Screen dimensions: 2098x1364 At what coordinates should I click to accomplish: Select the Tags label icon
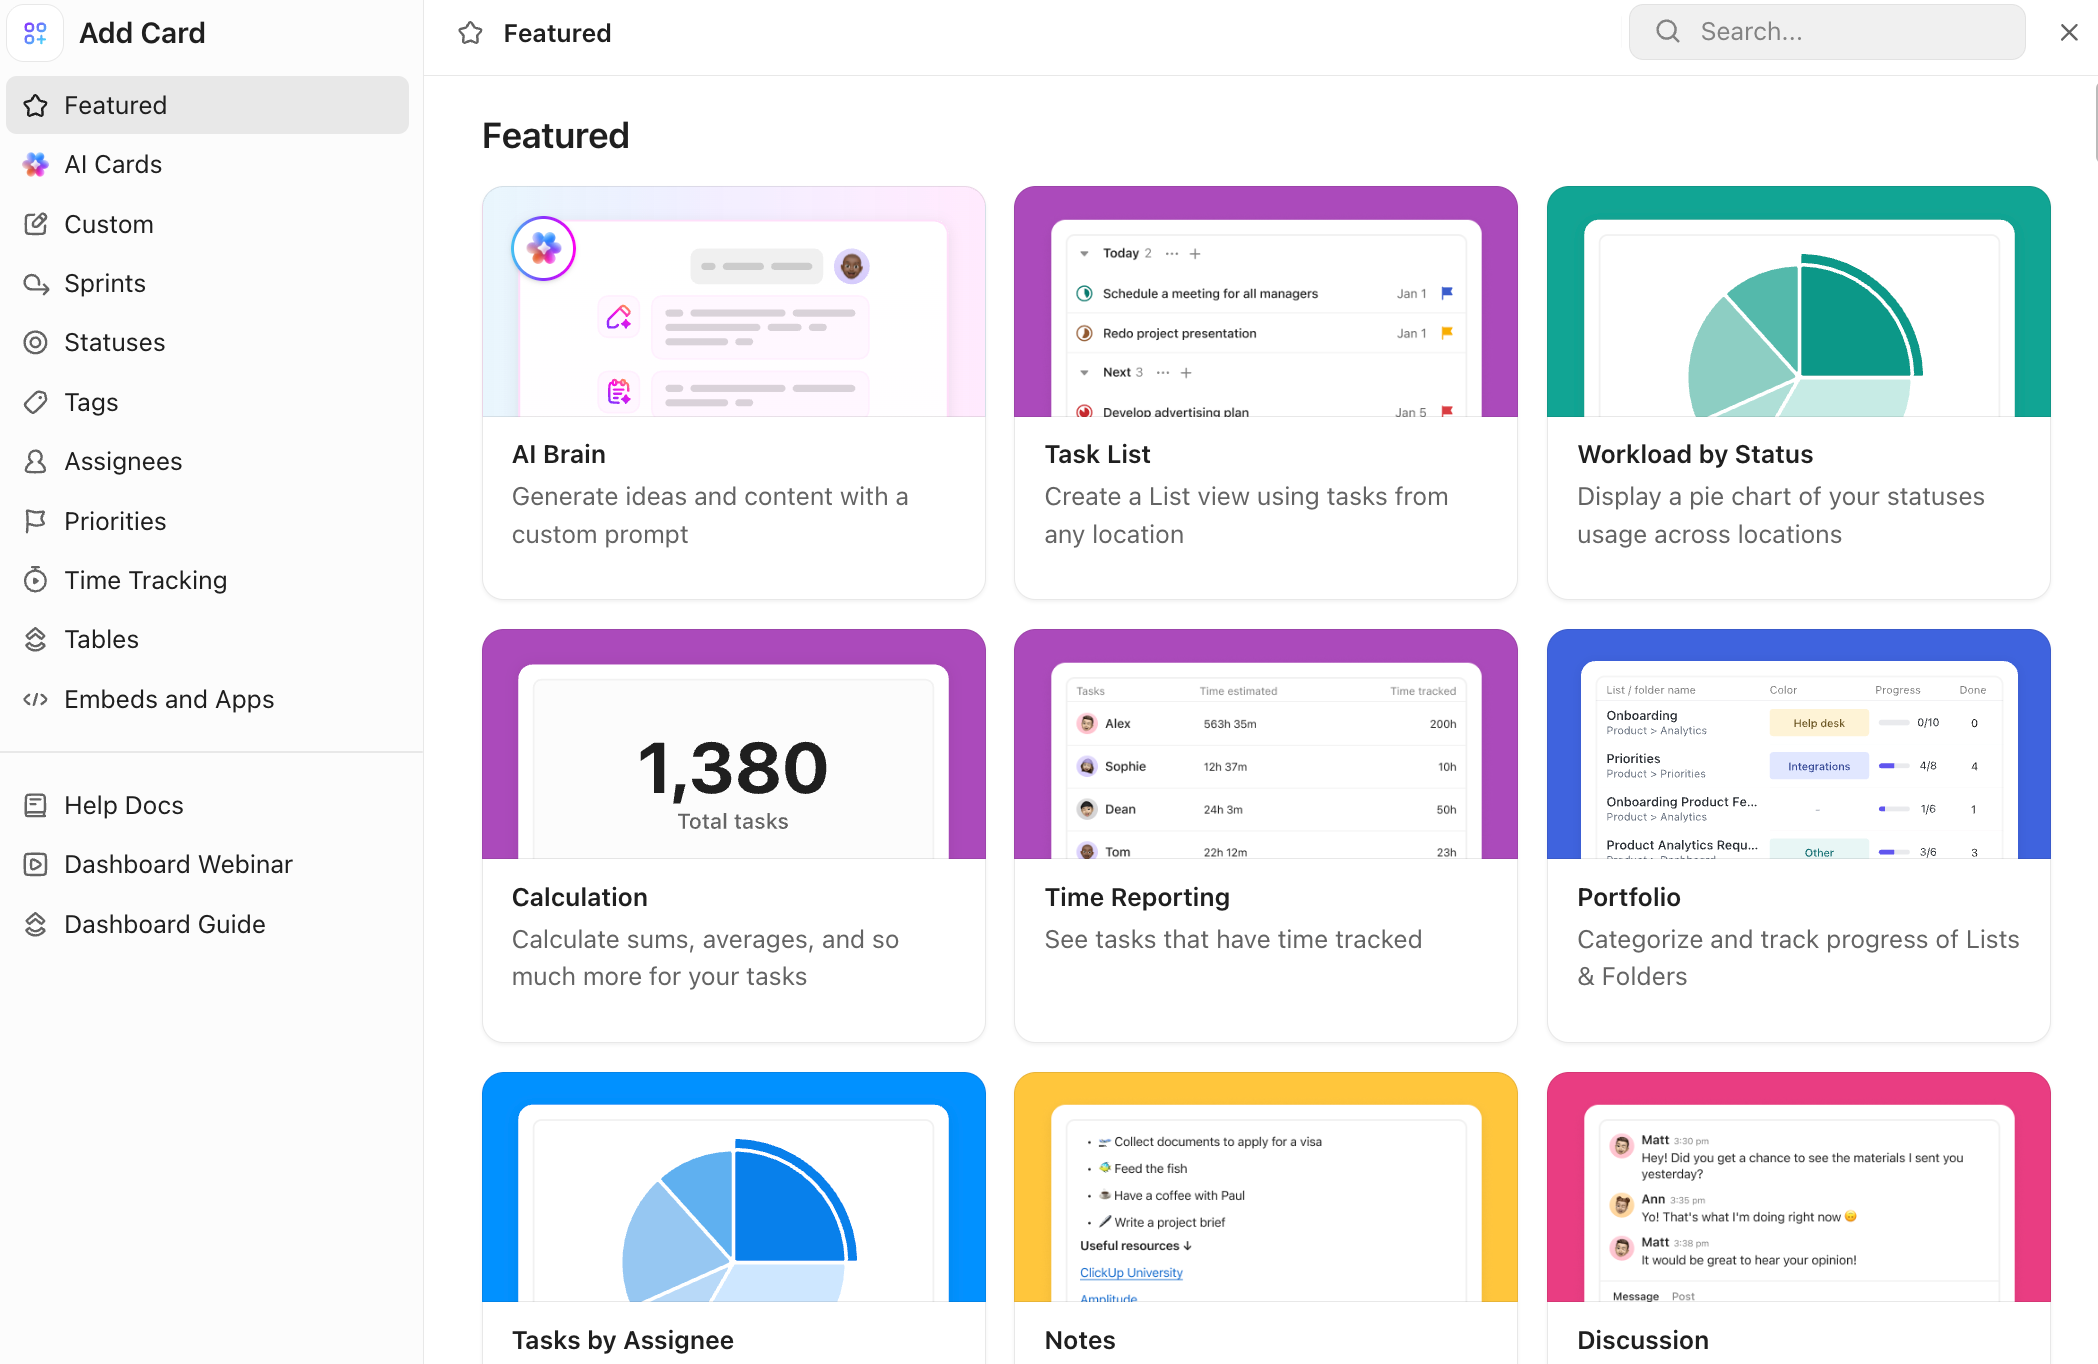pos(36,401)
